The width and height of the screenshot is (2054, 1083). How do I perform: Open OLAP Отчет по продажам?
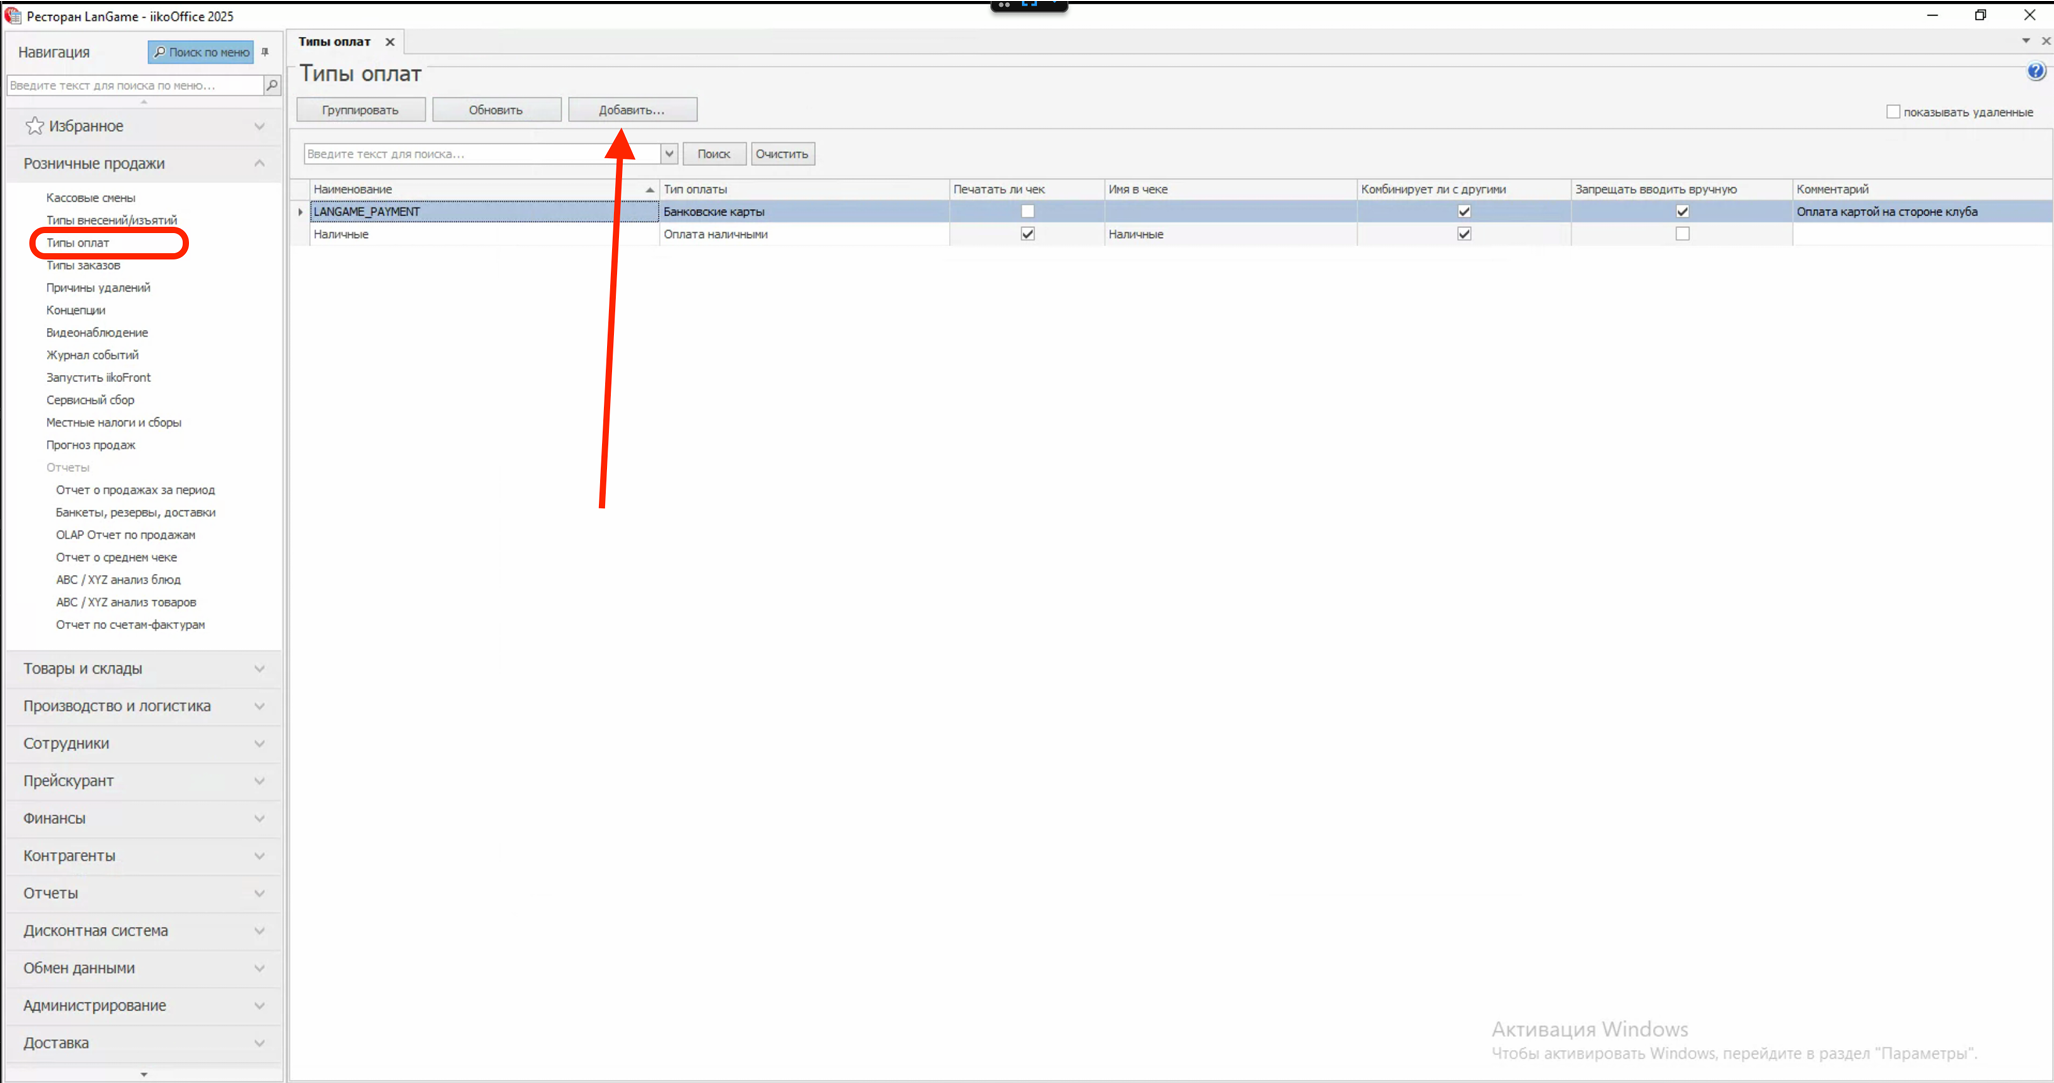click(125, 535)
